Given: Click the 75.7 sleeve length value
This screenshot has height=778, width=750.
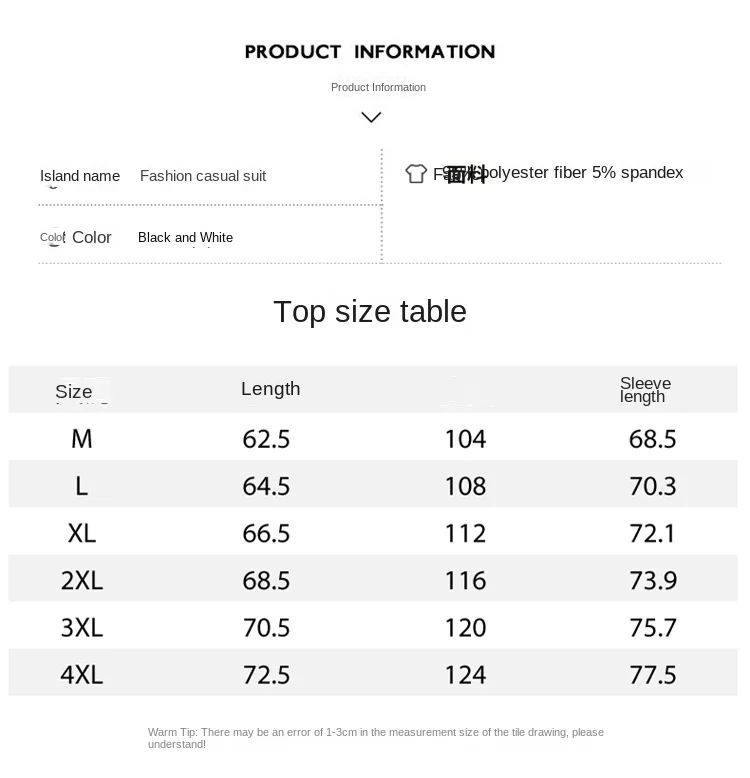Looking at the screenshot, I should tap(653, 628).
